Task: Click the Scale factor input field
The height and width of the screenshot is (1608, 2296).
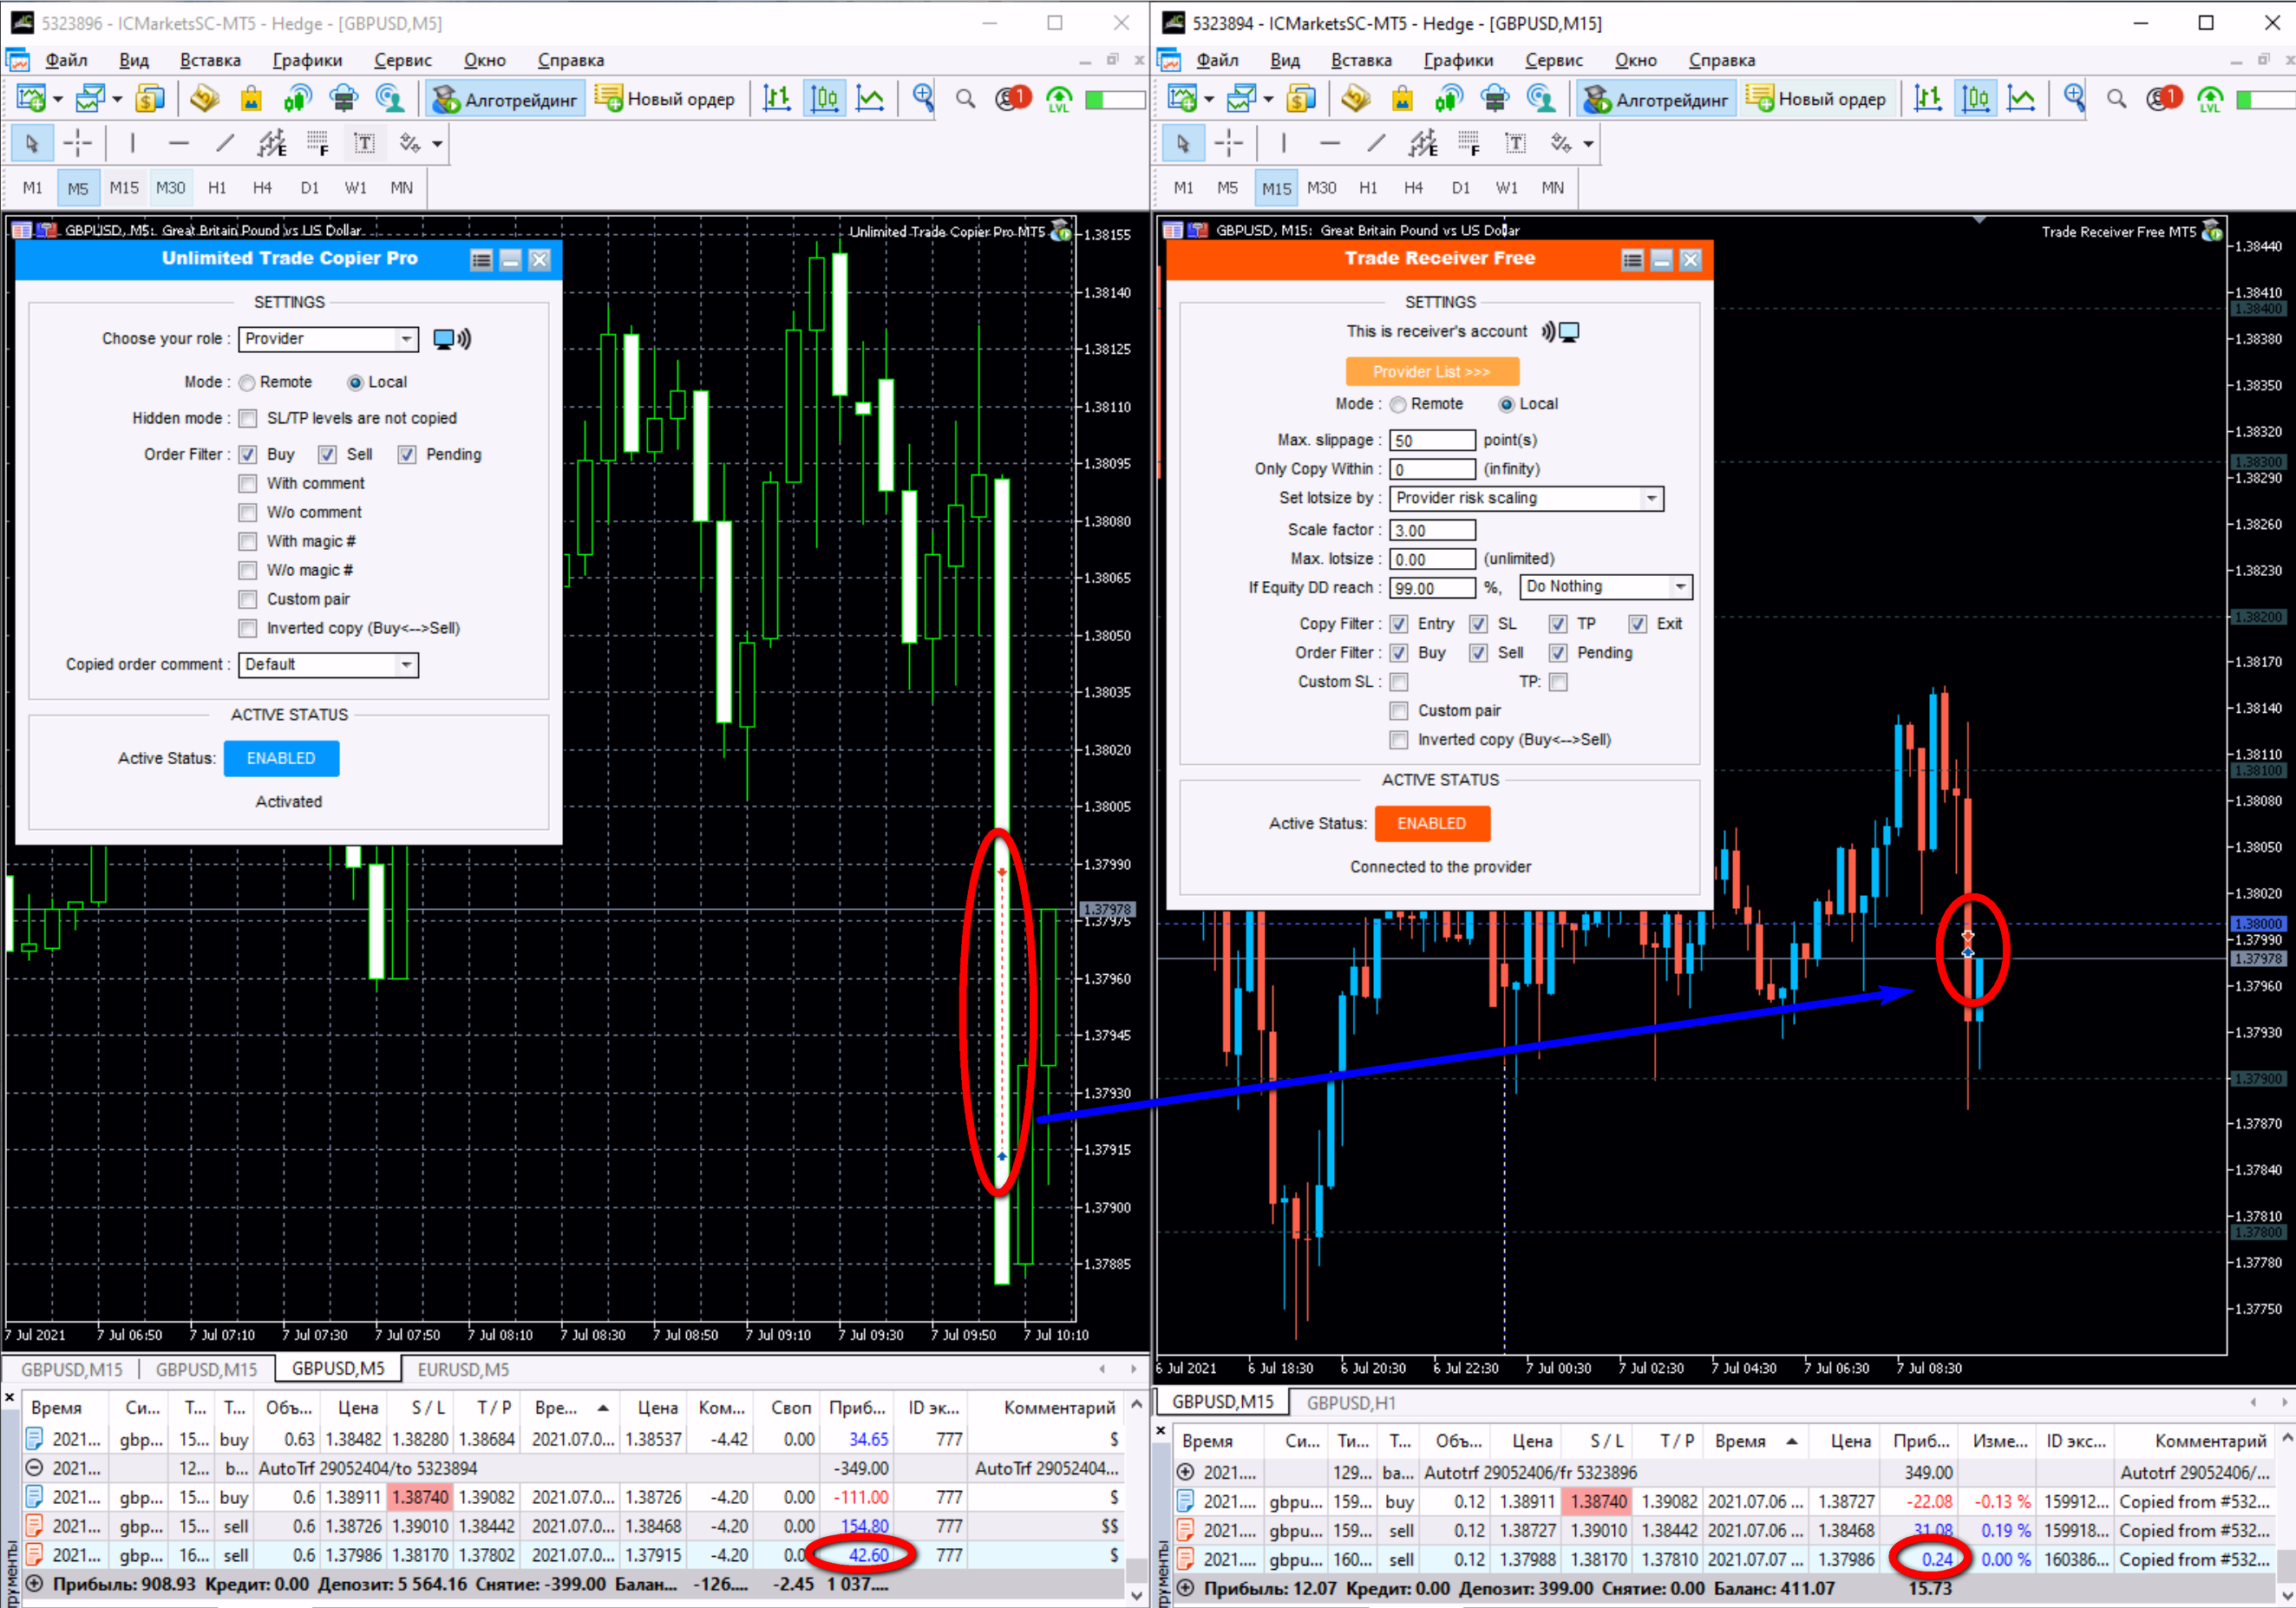Action: [x=1431, y=531]
